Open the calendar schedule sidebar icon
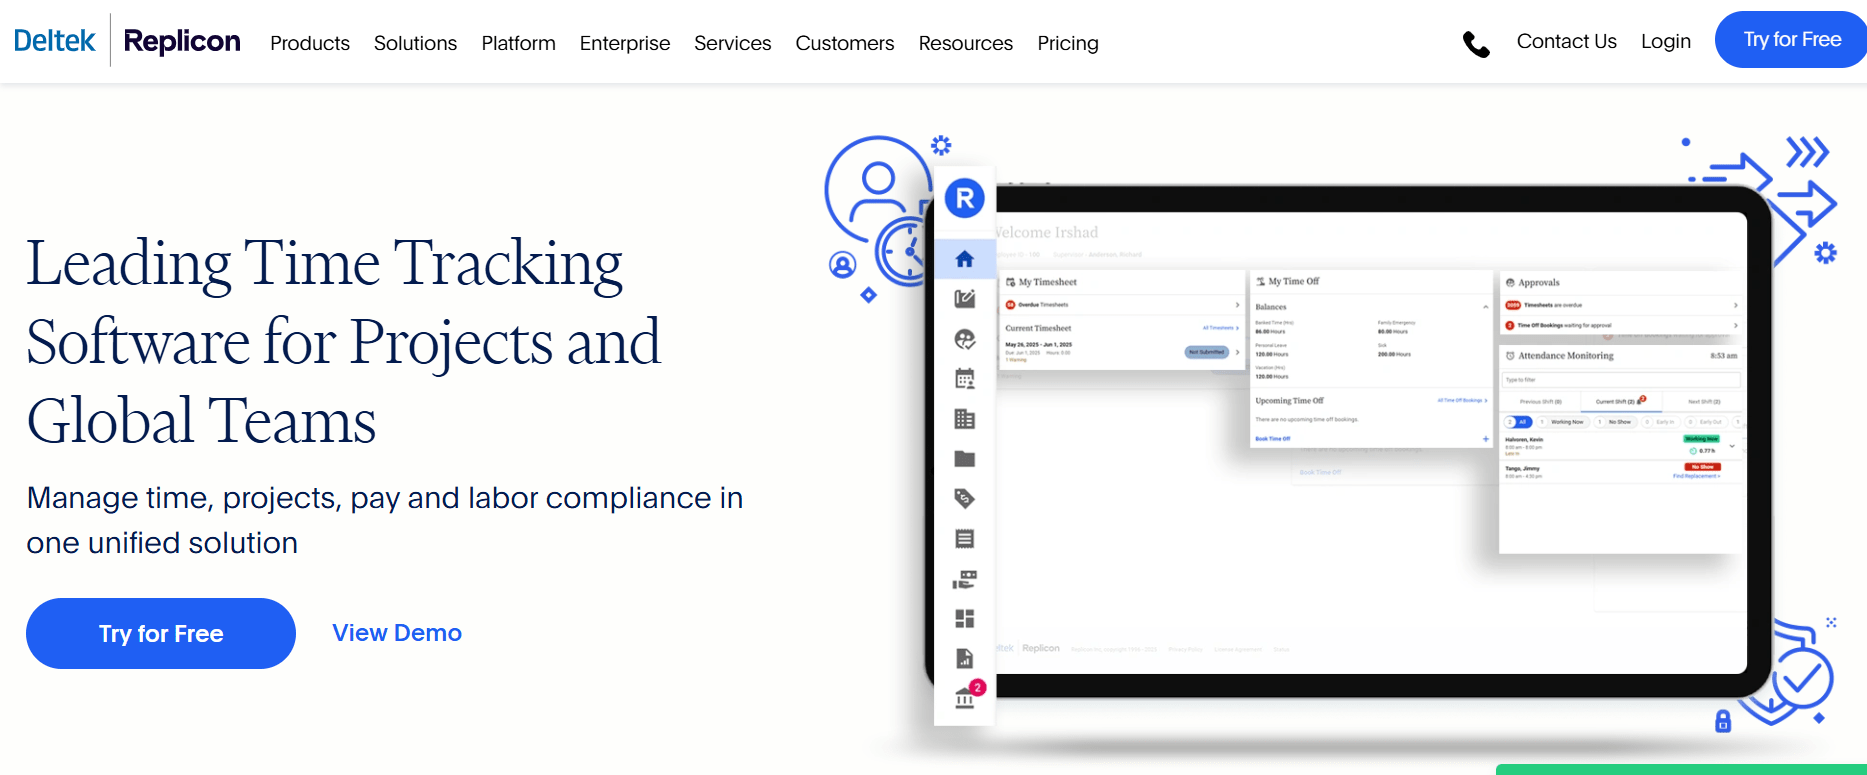 coord(964,379)
